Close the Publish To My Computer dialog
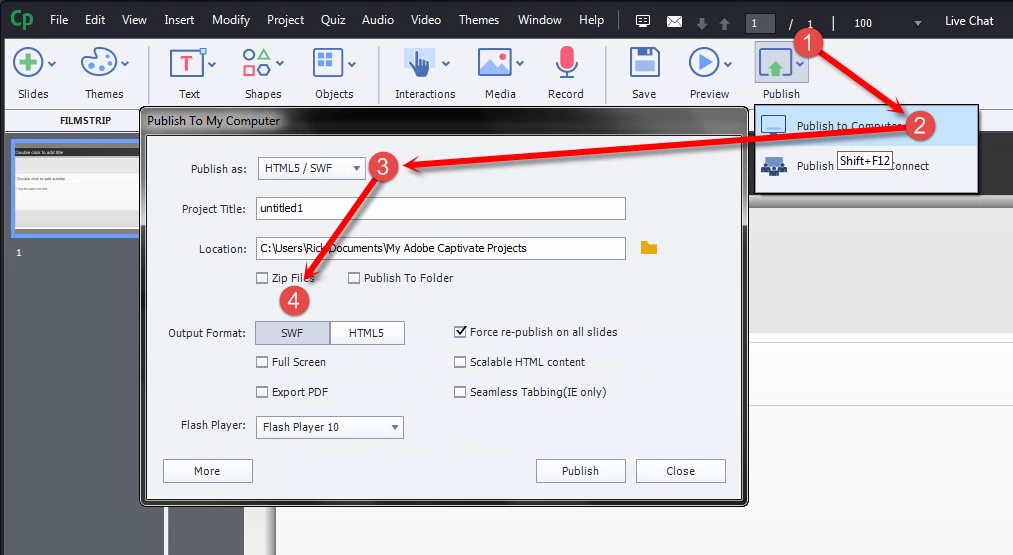 [x=680, y=471]
